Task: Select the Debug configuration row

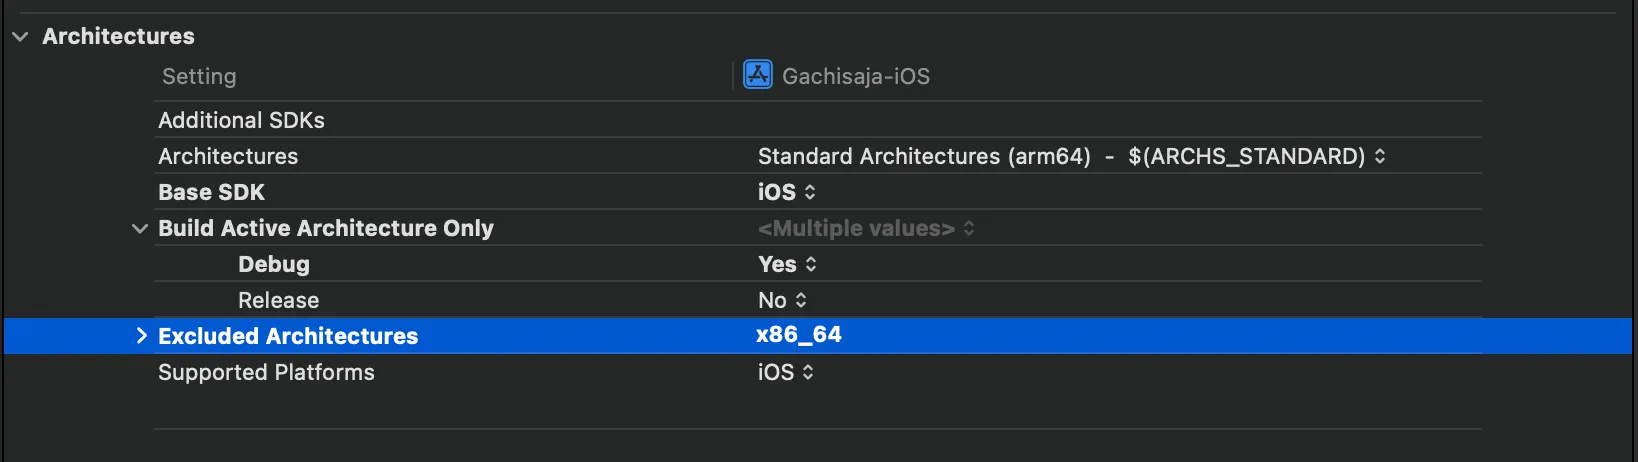Action: pyautogui.click(x=274, y=265)
